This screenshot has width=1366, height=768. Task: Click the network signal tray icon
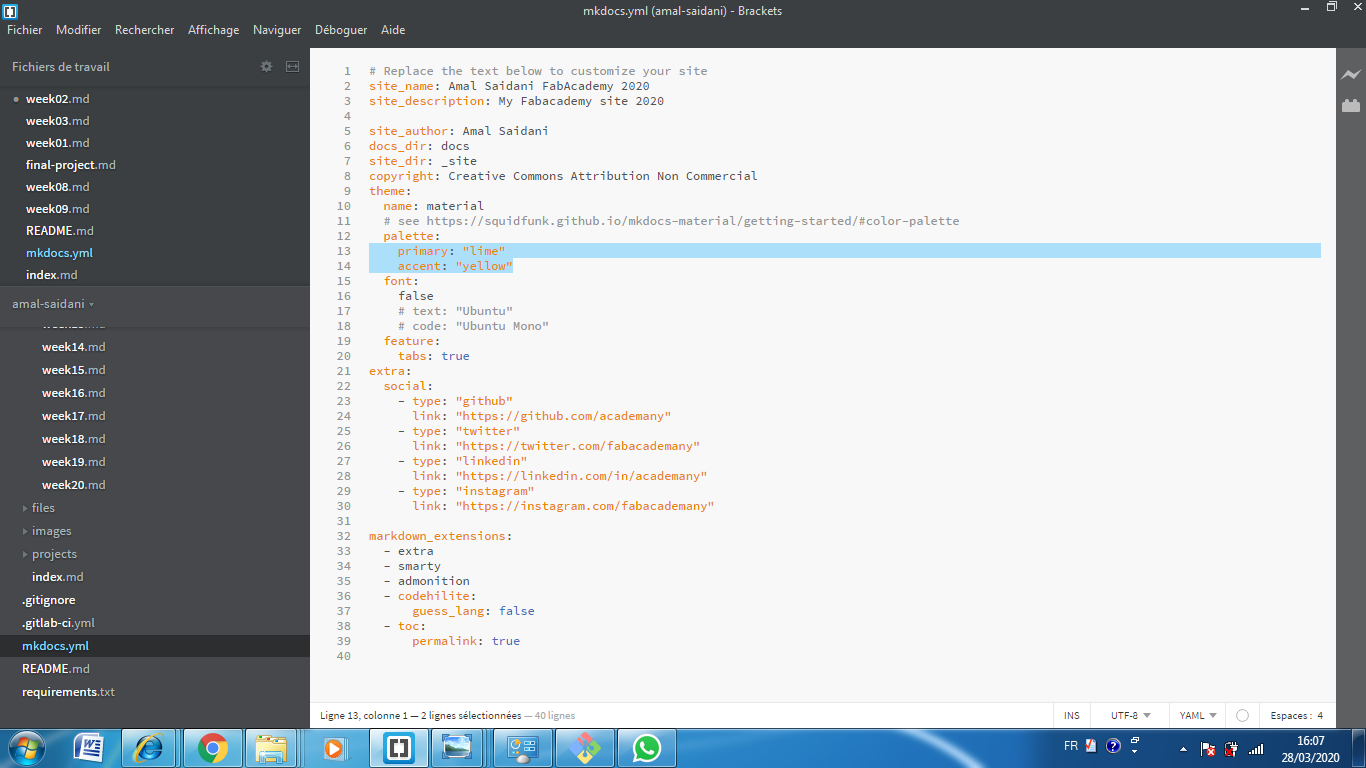click(1256, 748)
